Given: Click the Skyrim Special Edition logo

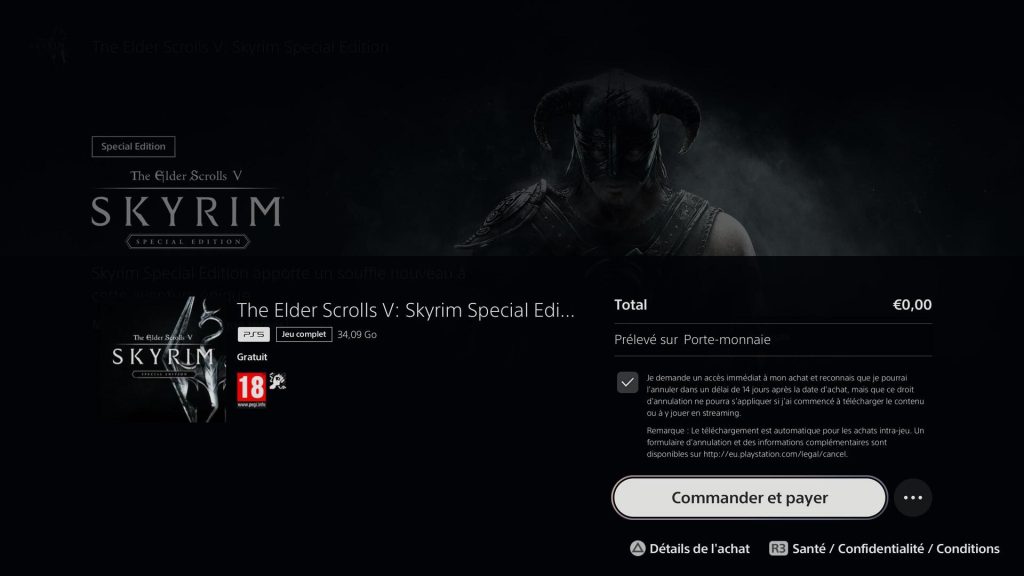Looking at the screenshot, I should click(187, 209).
